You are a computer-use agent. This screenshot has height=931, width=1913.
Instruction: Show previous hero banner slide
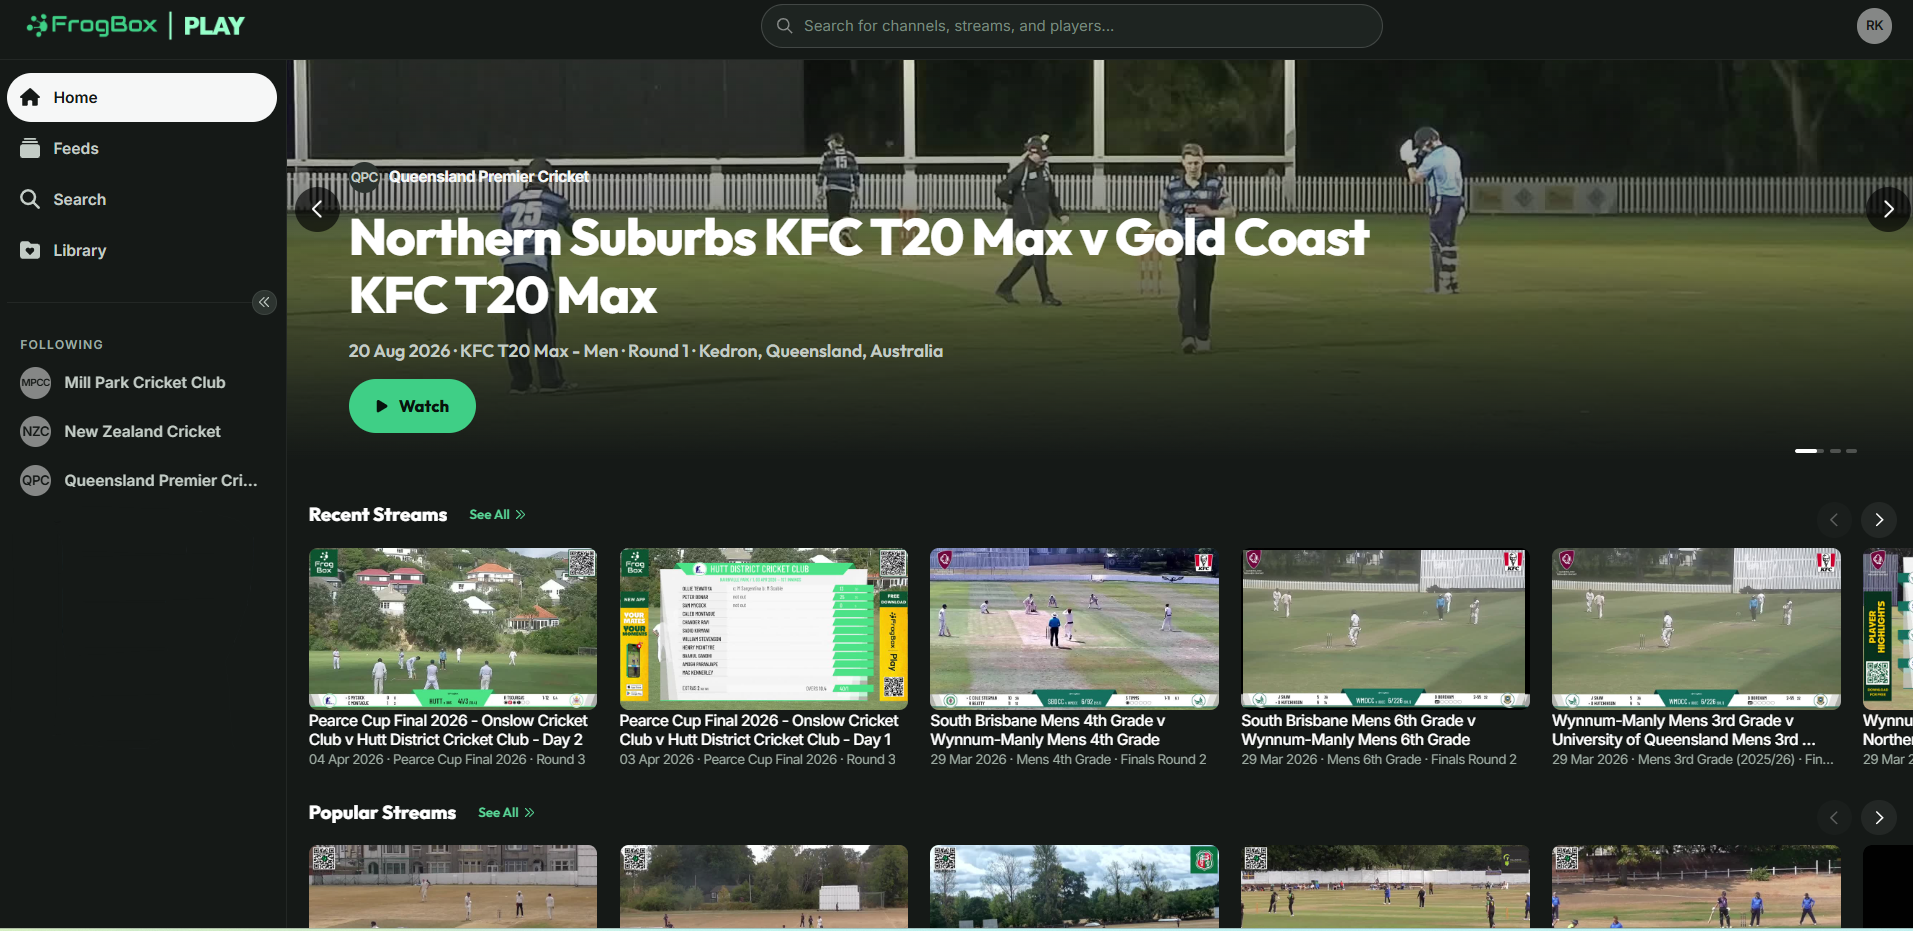tap(318, 209)
